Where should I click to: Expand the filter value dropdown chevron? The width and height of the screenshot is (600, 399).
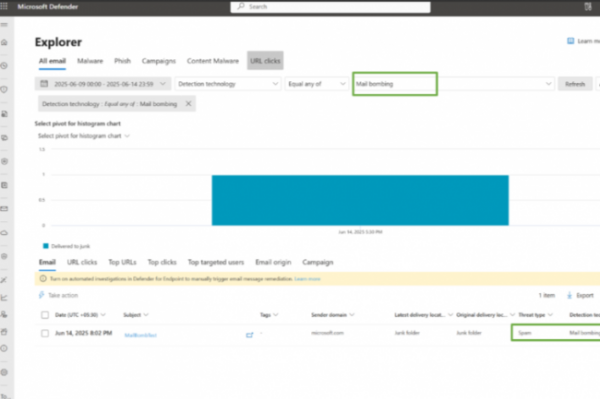pyautogui.click(x=548, y=84)
